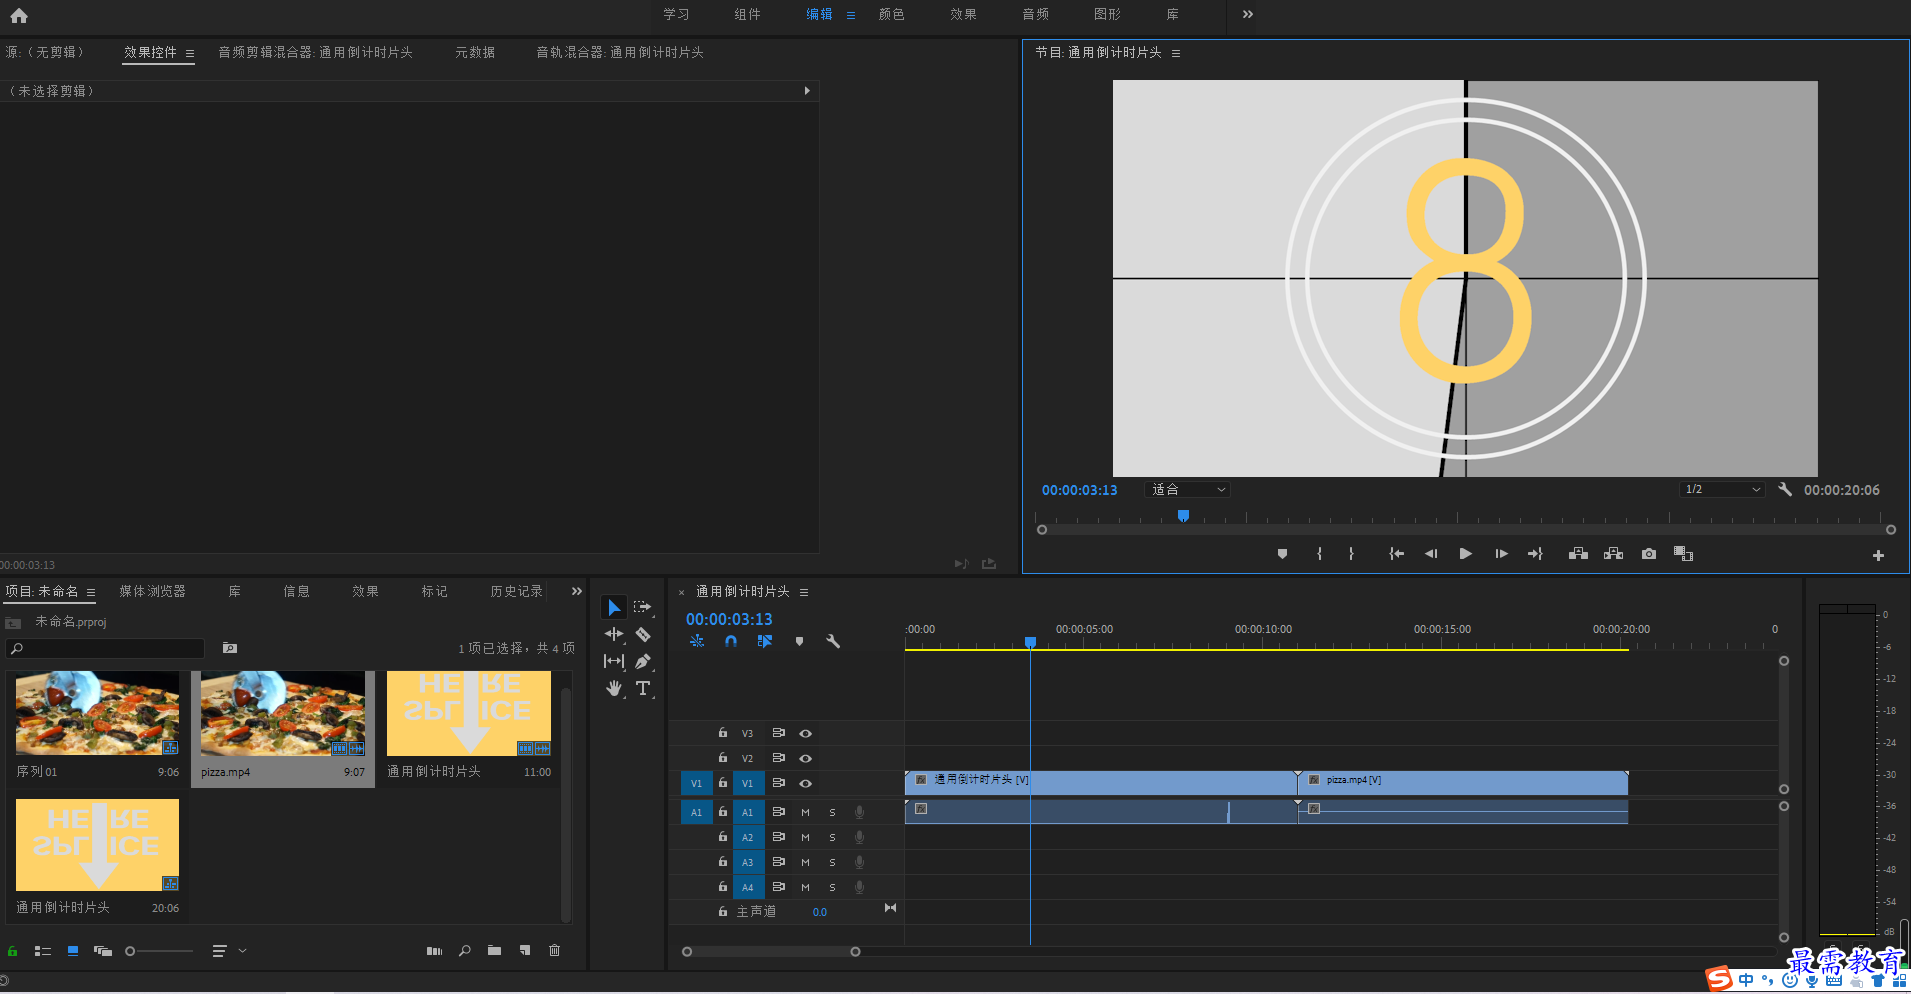Open the program monitor button editor plus
The height and width of the screenshot is (994, 1911).
[1878, 555]
